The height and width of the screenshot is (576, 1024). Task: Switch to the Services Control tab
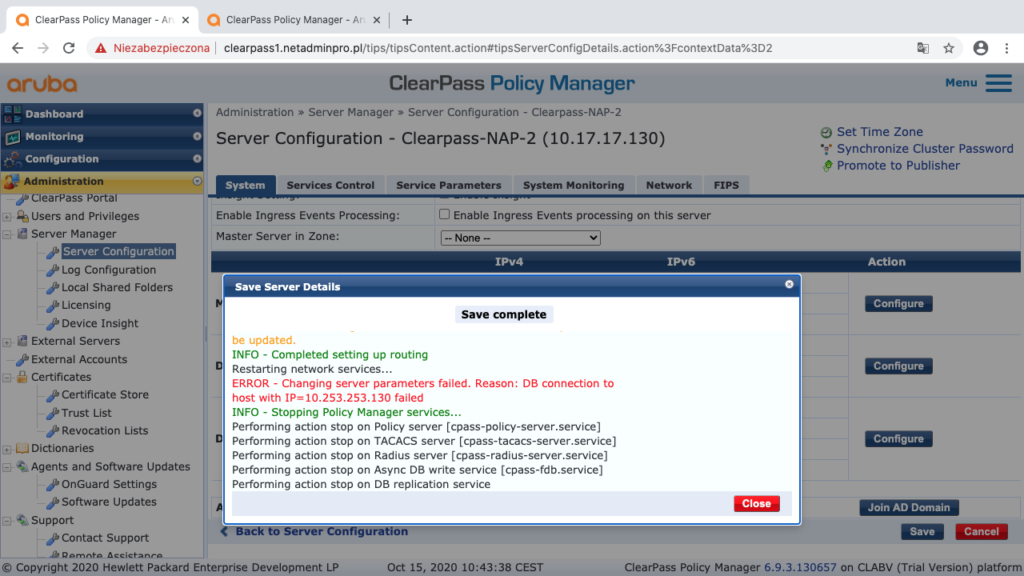[330, 185]
